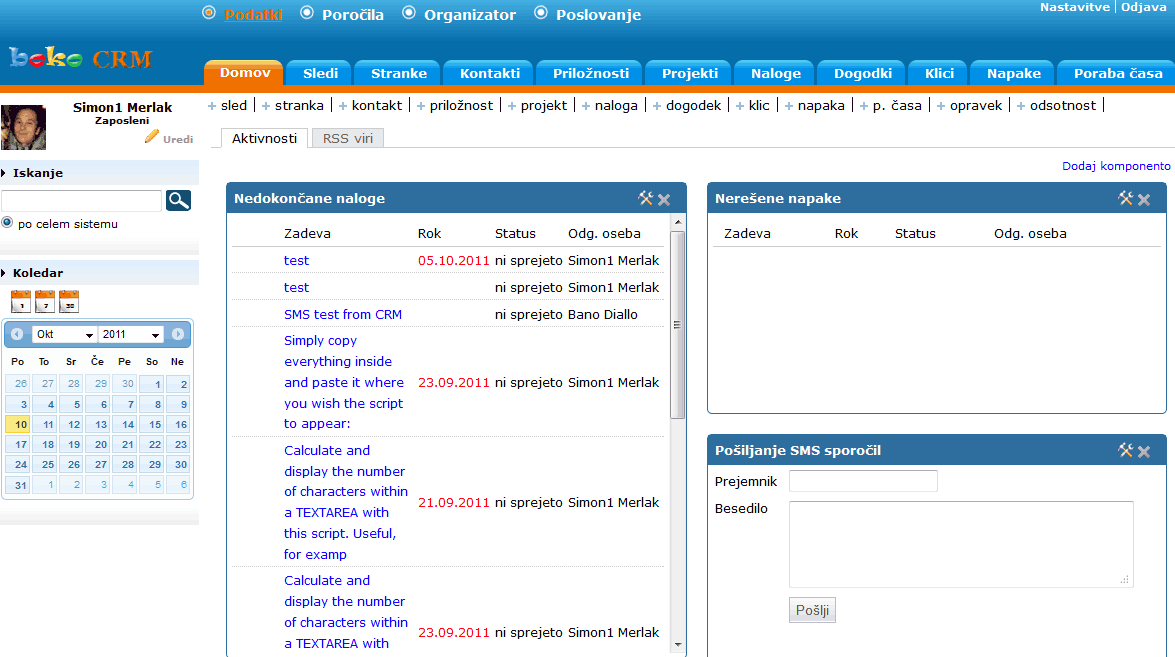This screenshot has height=657, width=1175.
Task: Select the Organizator radio option
Action: [408, 13]
